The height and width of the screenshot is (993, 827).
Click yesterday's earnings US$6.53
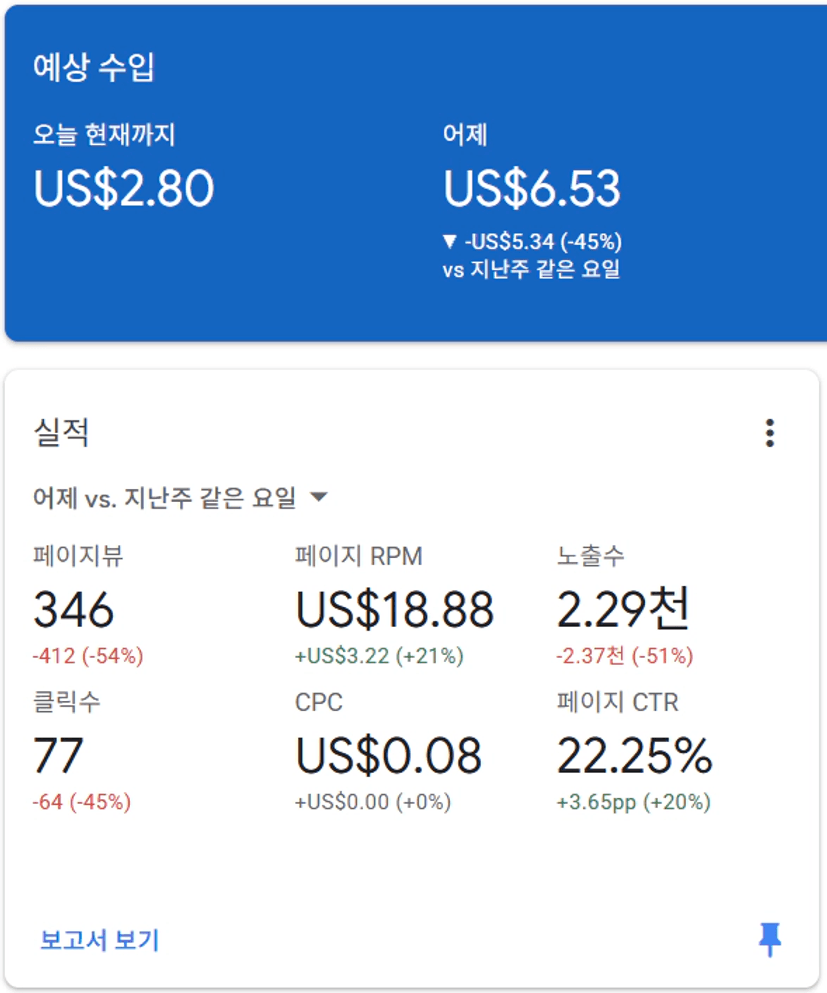[532, 189]
